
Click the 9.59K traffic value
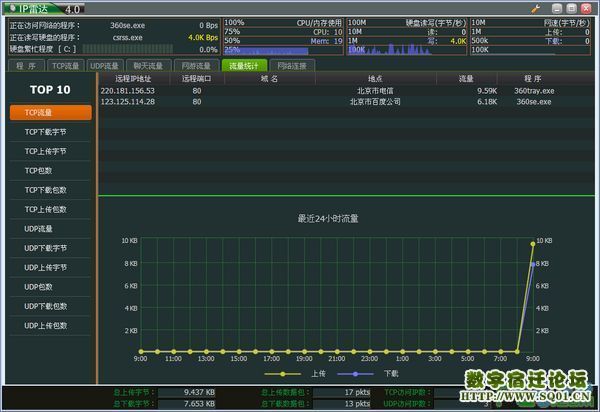[x=487, y=91]
